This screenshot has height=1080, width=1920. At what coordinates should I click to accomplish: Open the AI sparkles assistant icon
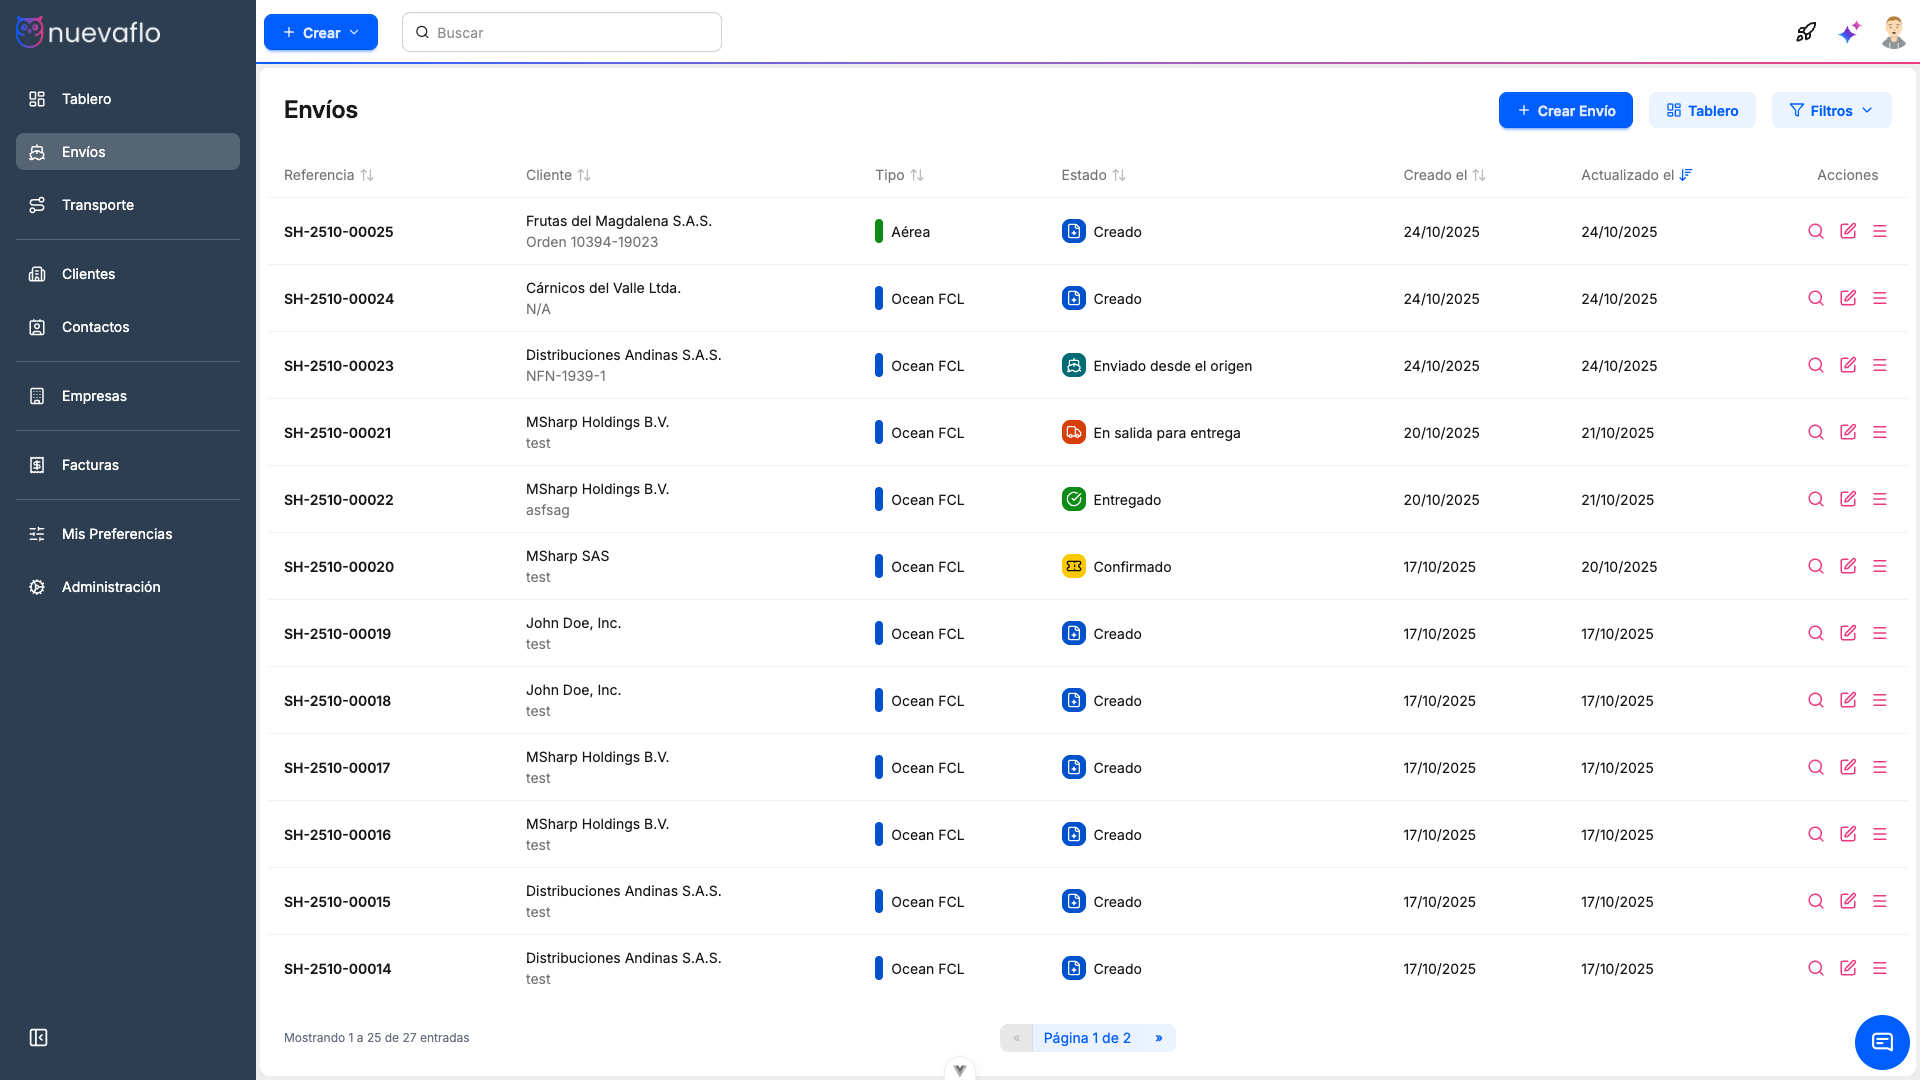[x=1850, y=31]
